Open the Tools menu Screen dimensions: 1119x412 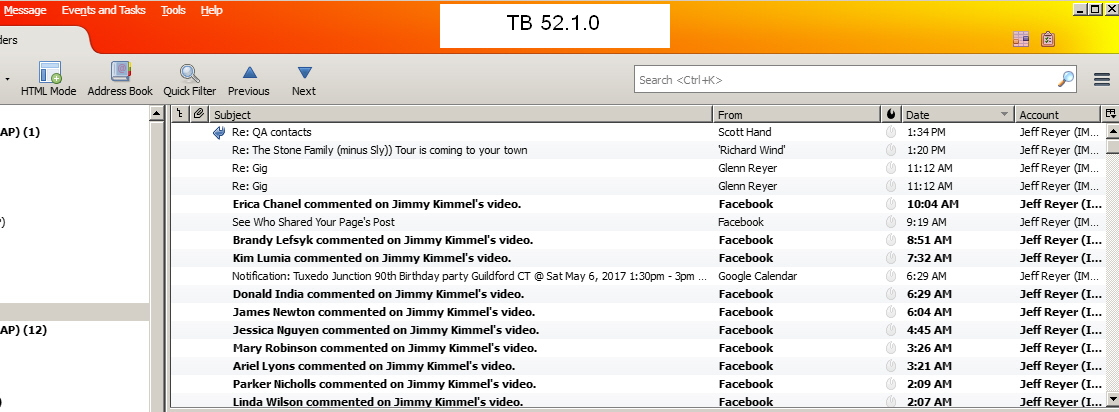click(x=173, y=10)
